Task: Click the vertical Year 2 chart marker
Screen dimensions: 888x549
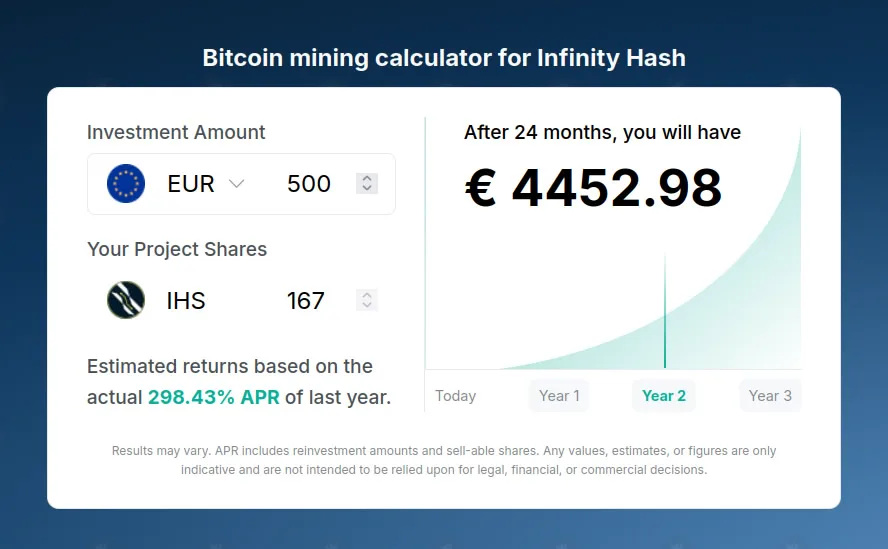Action: pyautogui.click(x=665, y=312)
